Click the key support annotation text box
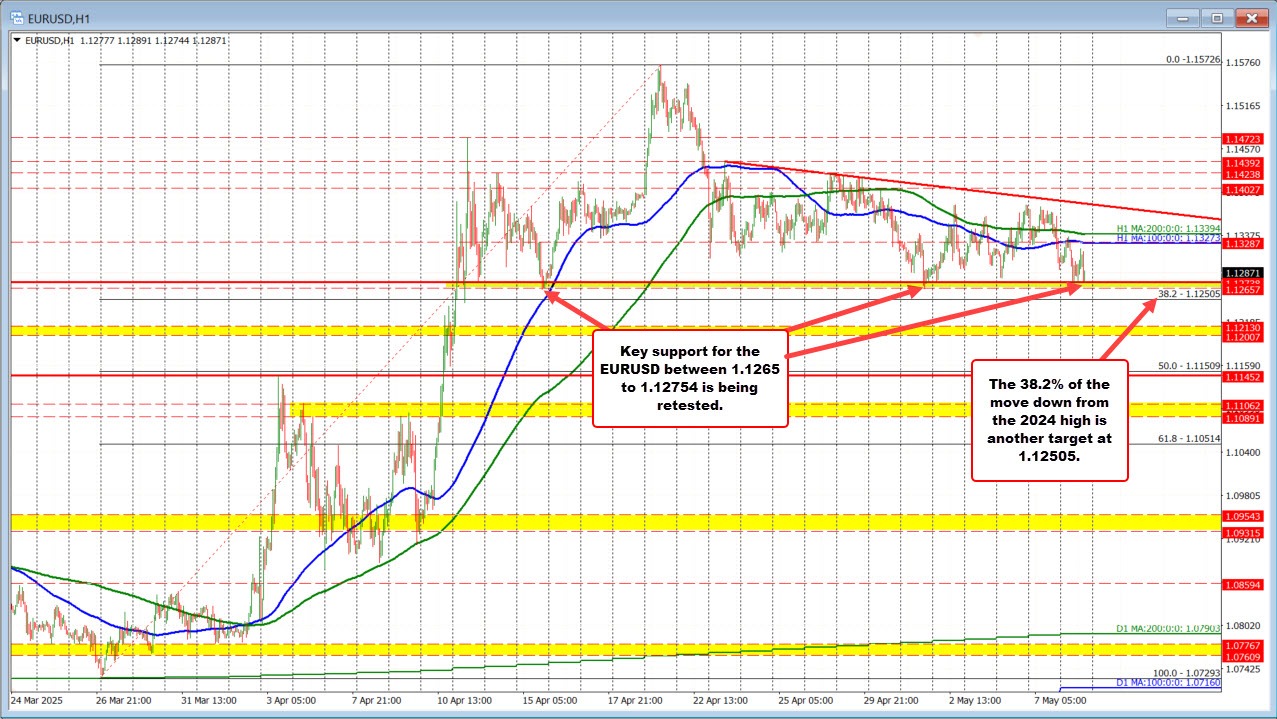This screenshot has height=719, width=1277. 690,378
